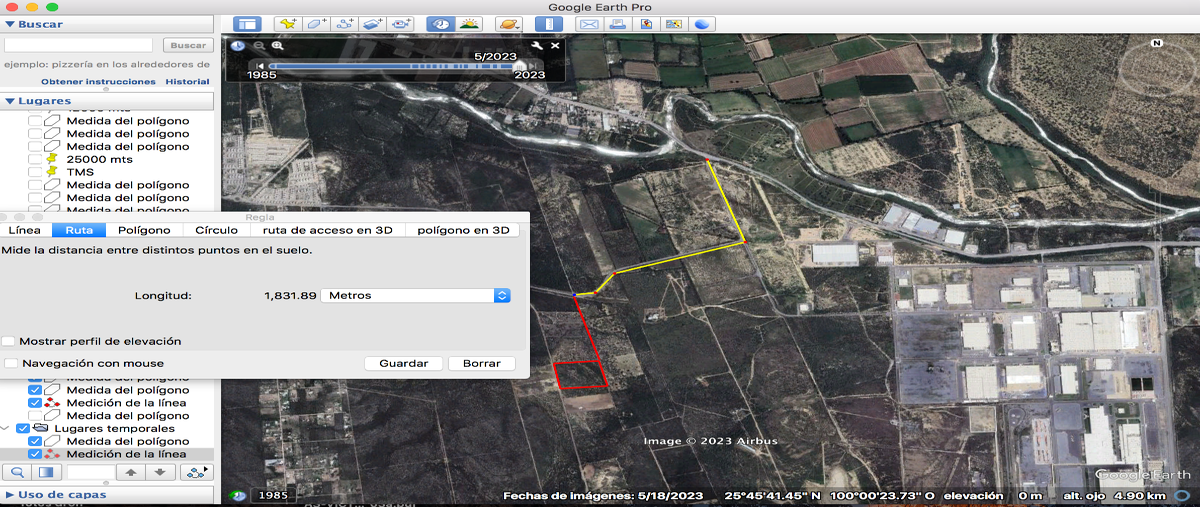This screenshot has height=507, width=1200.
Task: Switch to the Círculo tab
Action: [x=216, y=230]
